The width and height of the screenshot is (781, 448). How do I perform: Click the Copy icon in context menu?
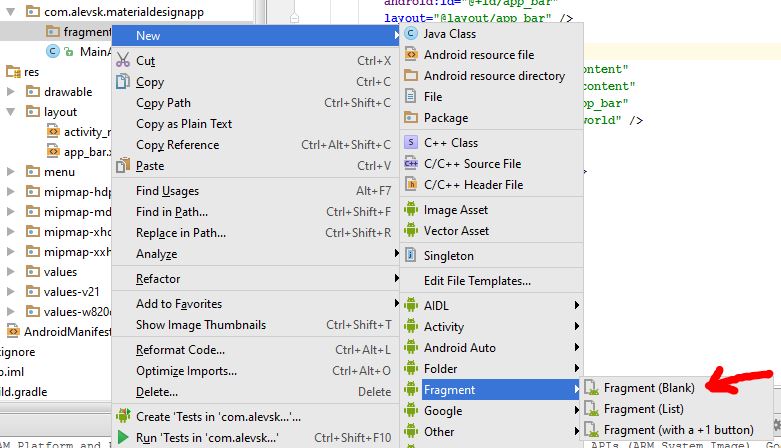coord(123,82)
